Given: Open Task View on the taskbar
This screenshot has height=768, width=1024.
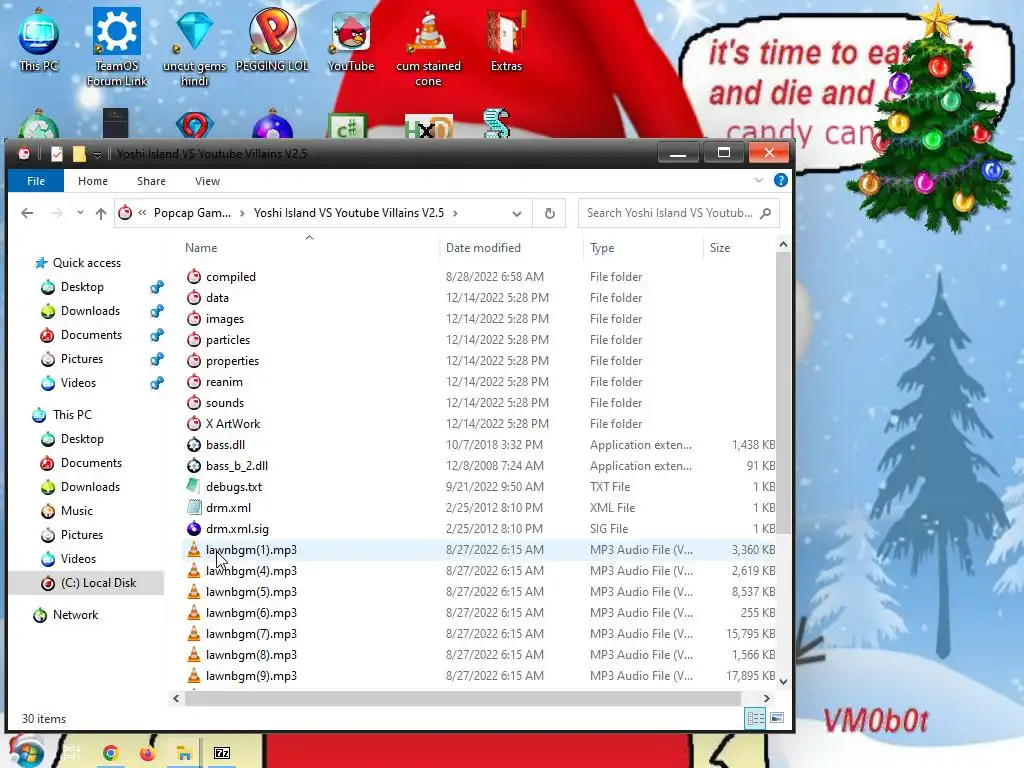Looking at the screenshot, I should 71,753.
